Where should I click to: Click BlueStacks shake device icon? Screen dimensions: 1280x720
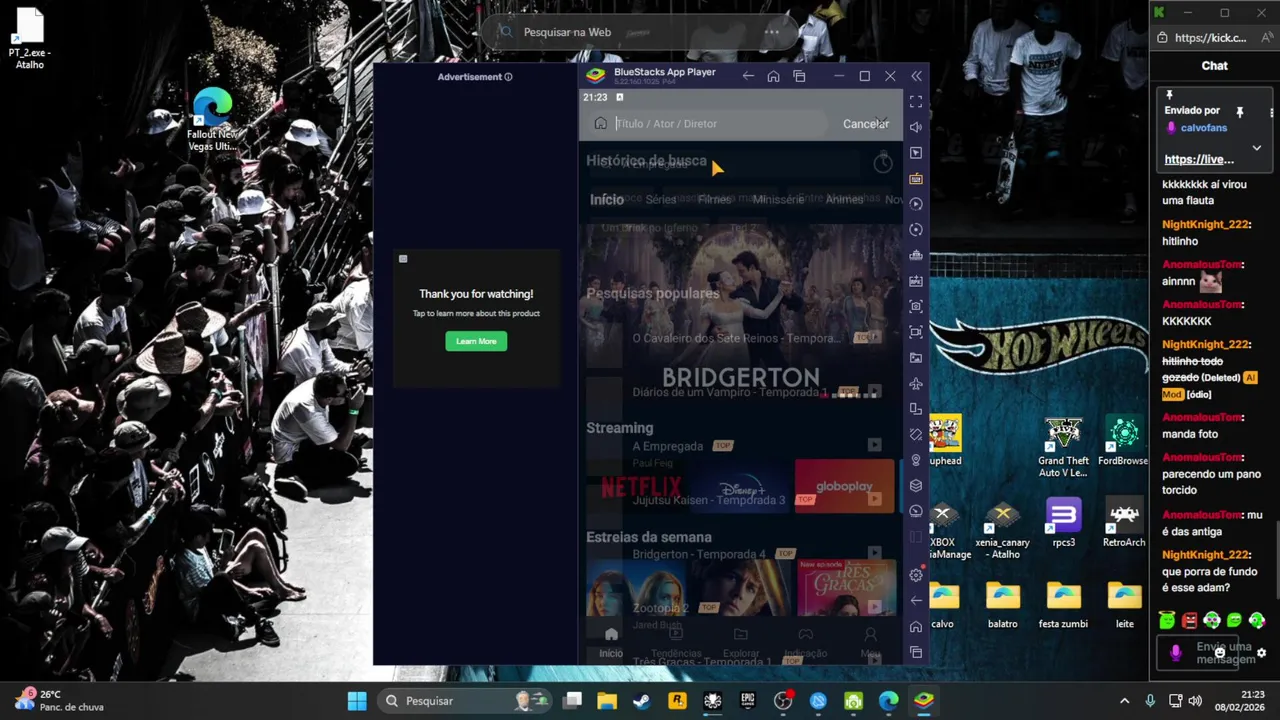916,434
